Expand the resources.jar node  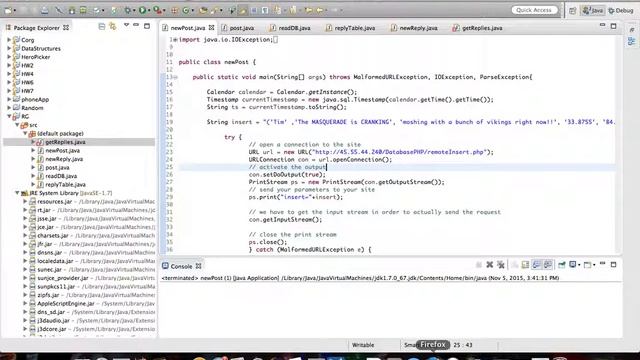coord(25,201)
